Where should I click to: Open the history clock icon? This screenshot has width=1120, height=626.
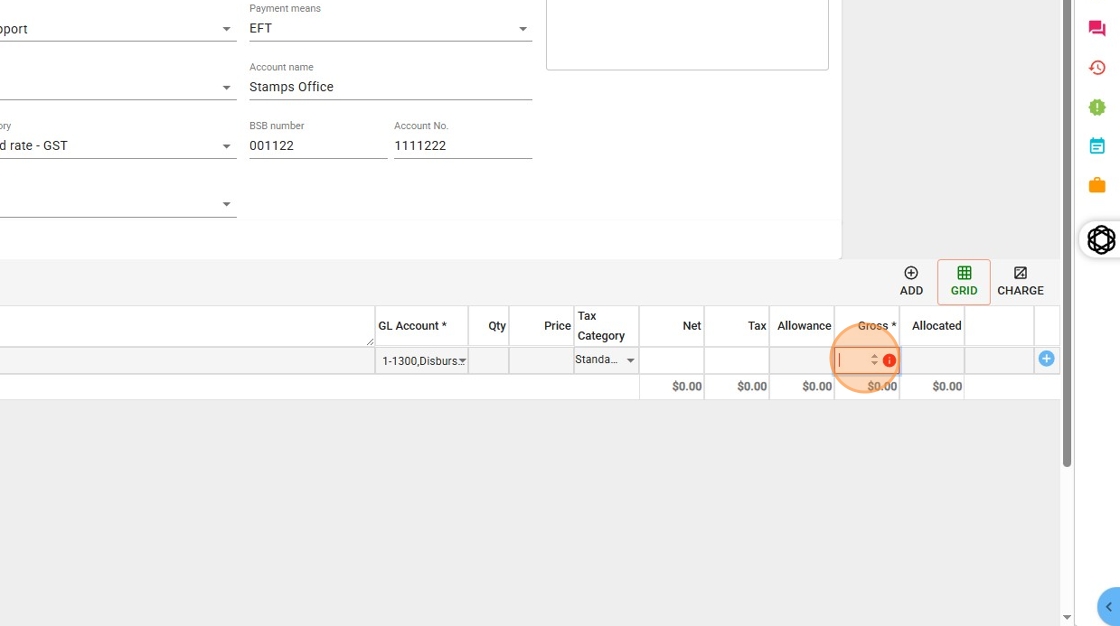pyautogui.click(x=1097, y=68)
